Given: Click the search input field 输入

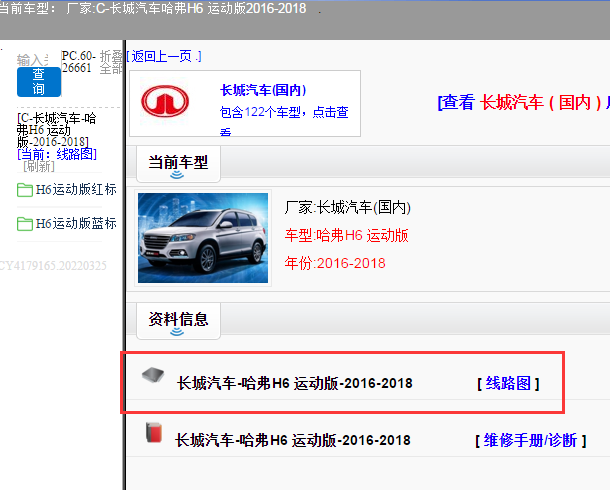Looking at the screenshot, I should click(x=33, y=60).
